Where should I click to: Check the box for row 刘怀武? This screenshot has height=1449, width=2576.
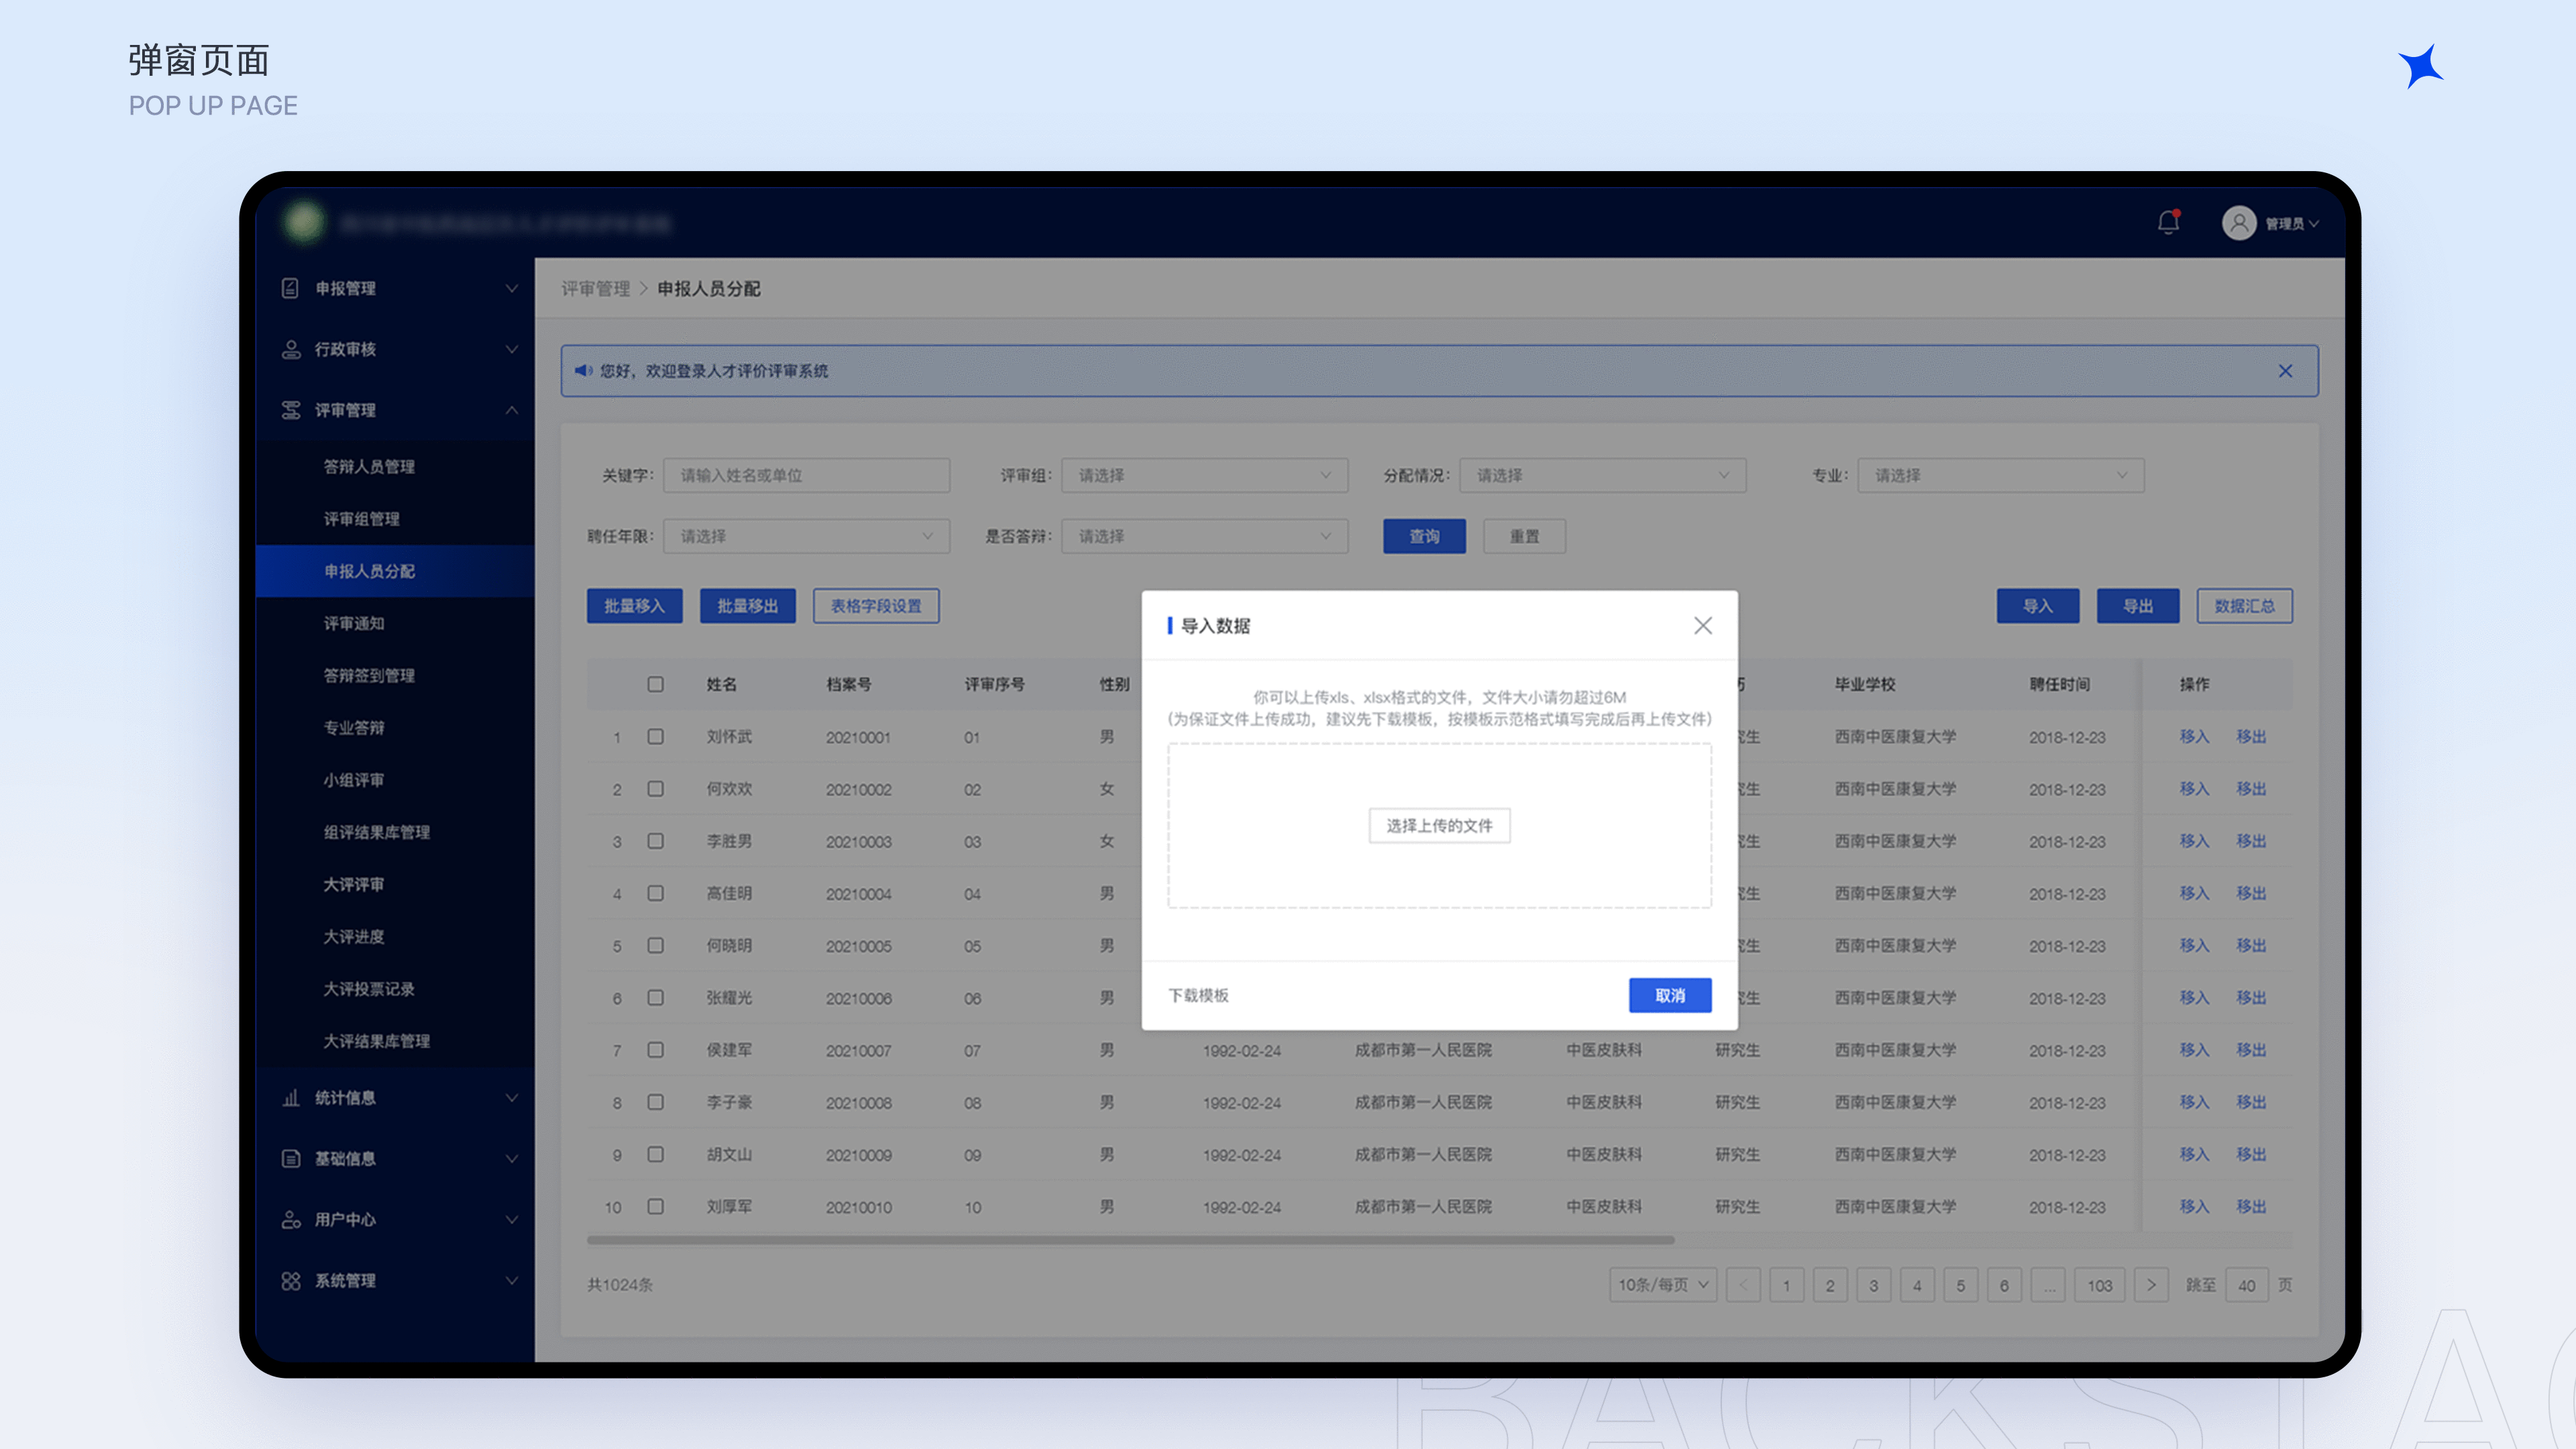click(655, 736)
